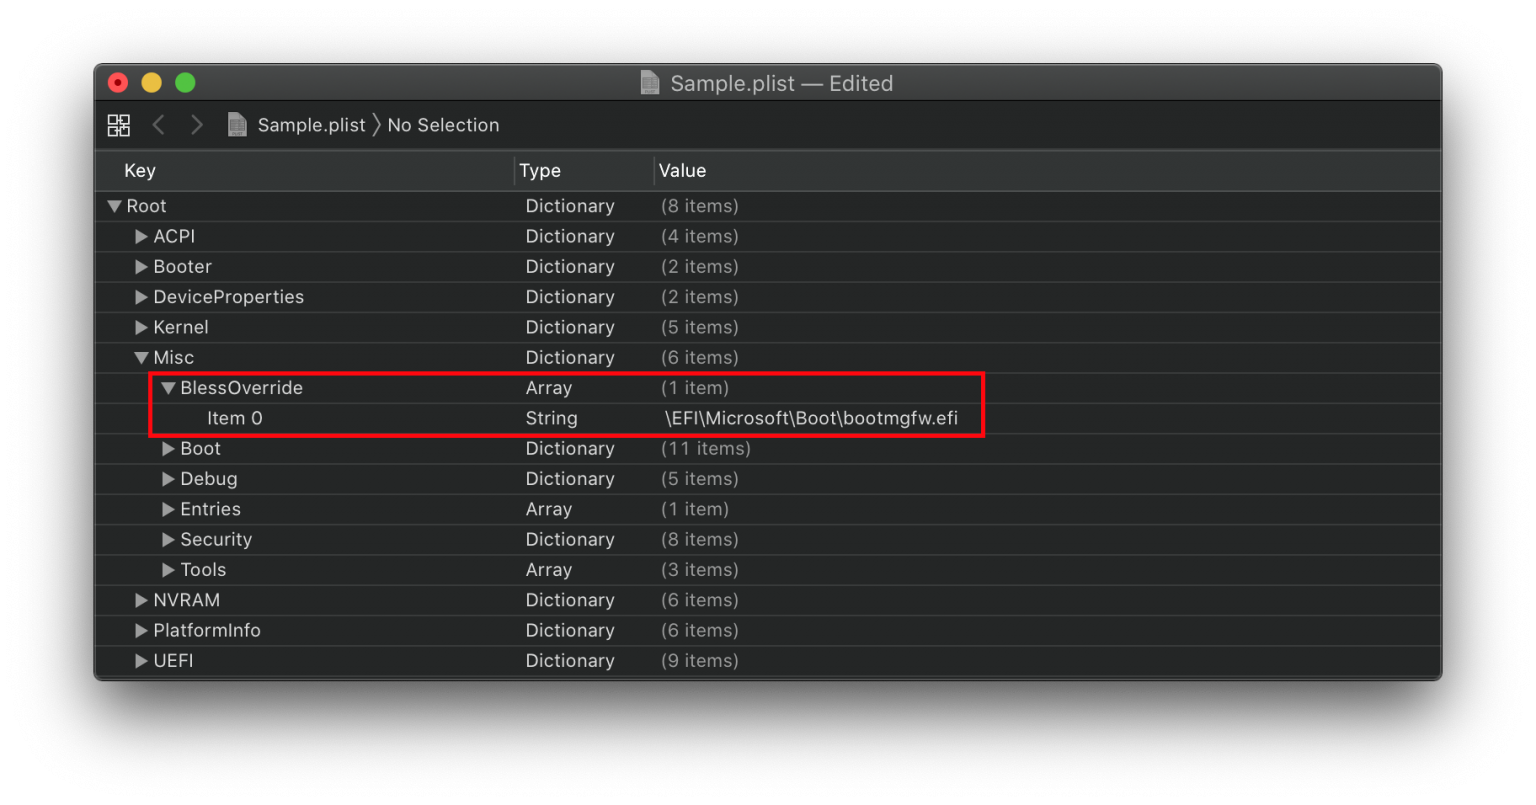Expand the PlatformInfo dictionary
Viewport: 1536px width, 805px height.
point(141,631)
